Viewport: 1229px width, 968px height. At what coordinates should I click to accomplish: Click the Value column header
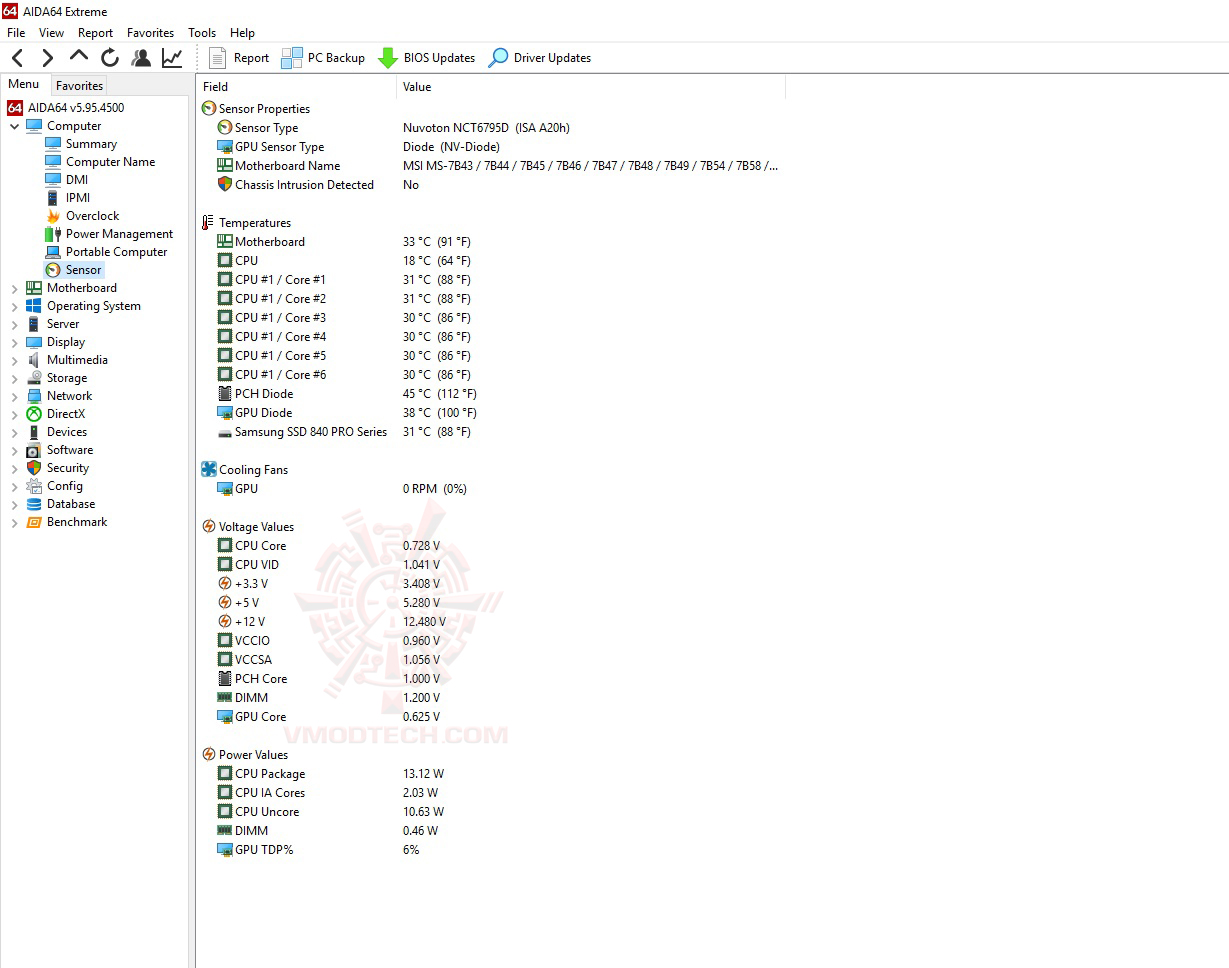point(591,87)
